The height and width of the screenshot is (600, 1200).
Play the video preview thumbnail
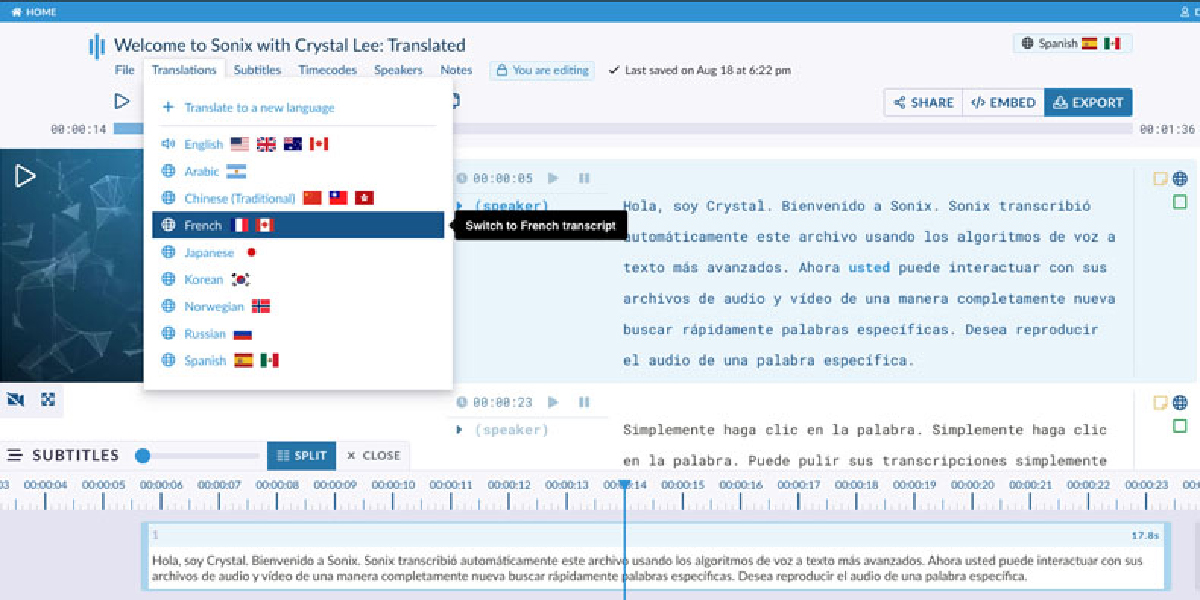tap(25, 177)
